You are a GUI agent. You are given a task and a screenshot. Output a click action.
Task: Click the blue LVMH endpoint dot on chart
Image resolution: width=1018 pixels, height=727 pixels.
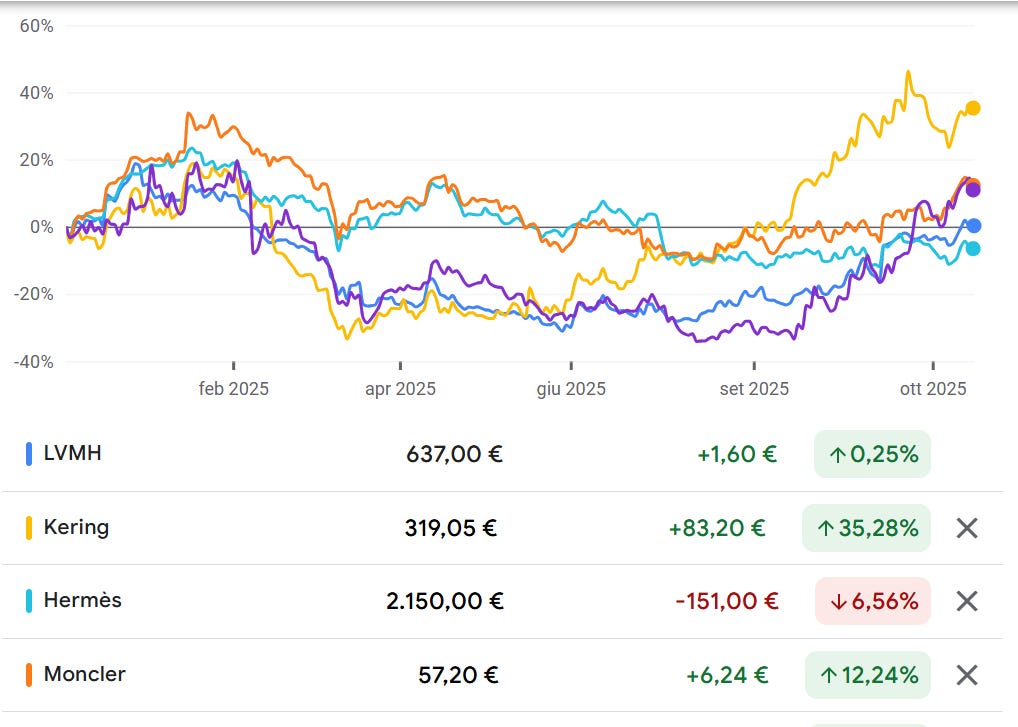(x=973, y=226)
